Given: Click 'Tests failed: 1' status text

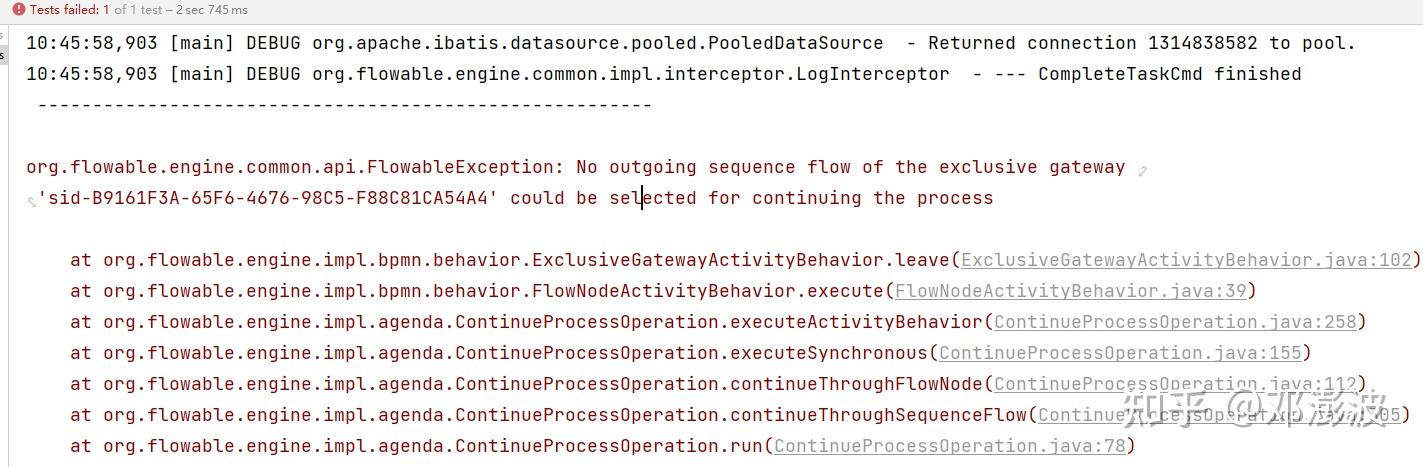Looking at the screenshot, I should click(70, 10).
